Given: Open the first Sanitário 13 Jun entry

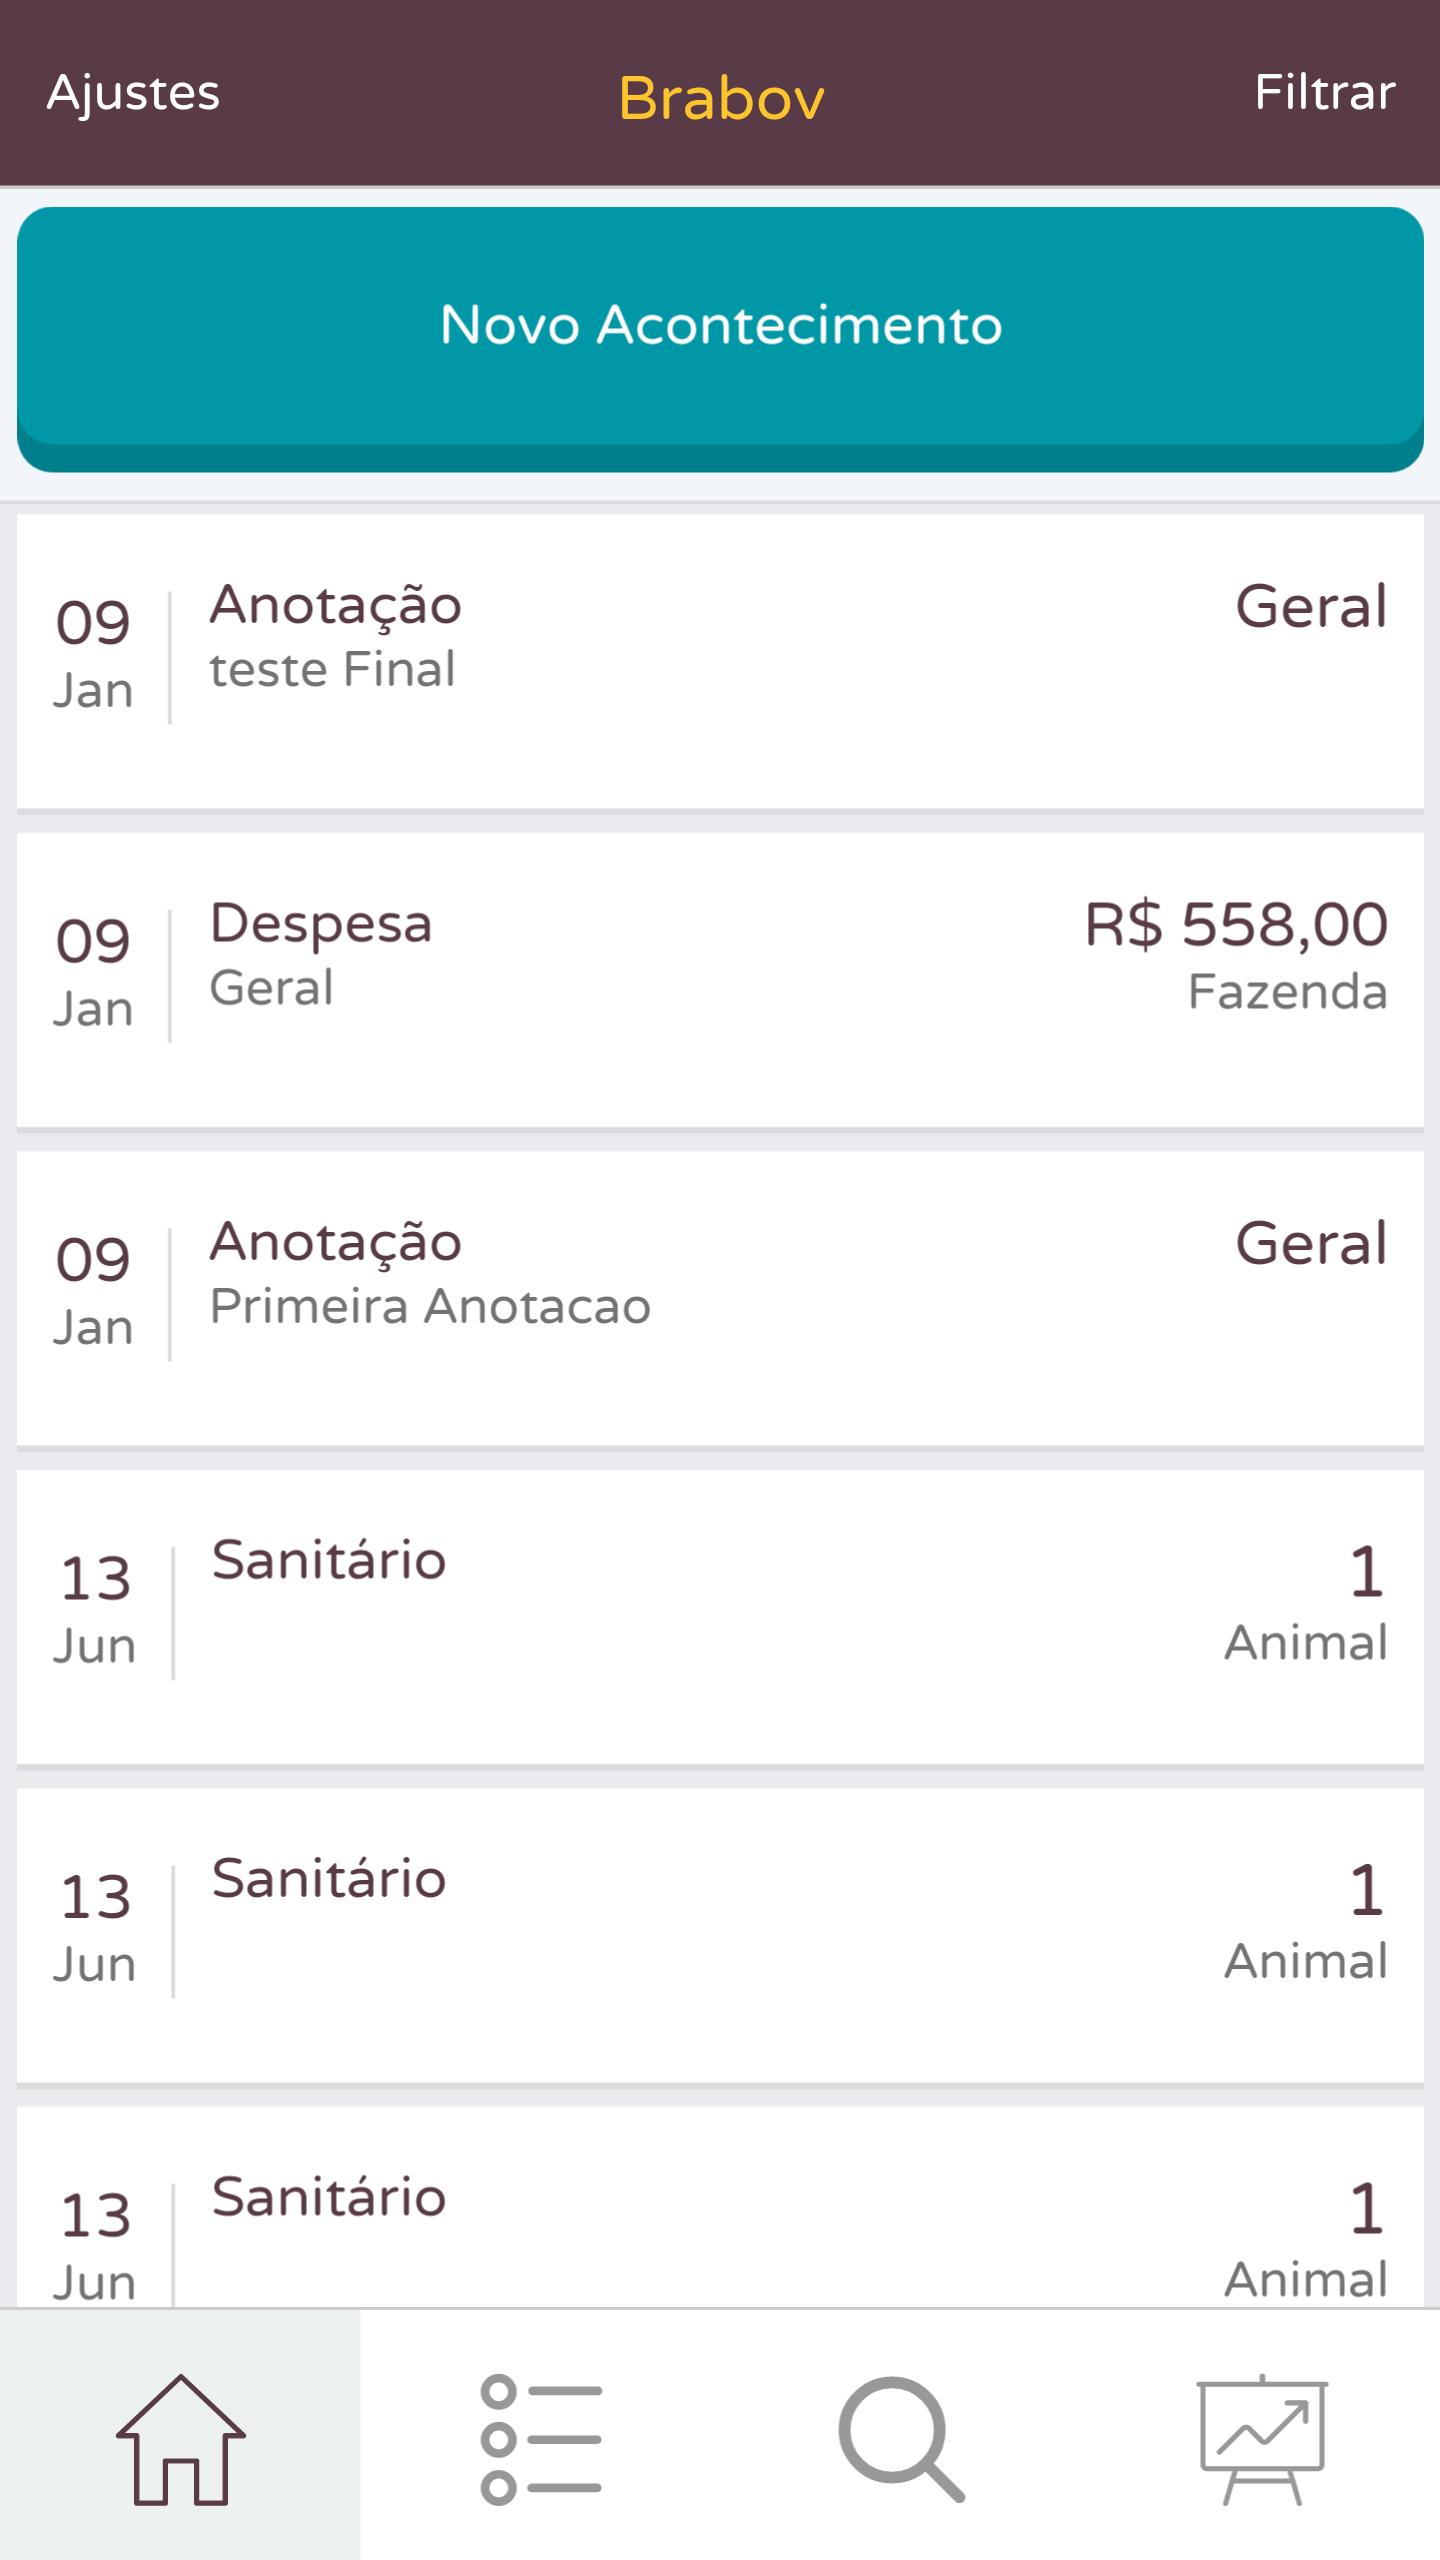Looking at the screenshot, I should [720, 1615].
